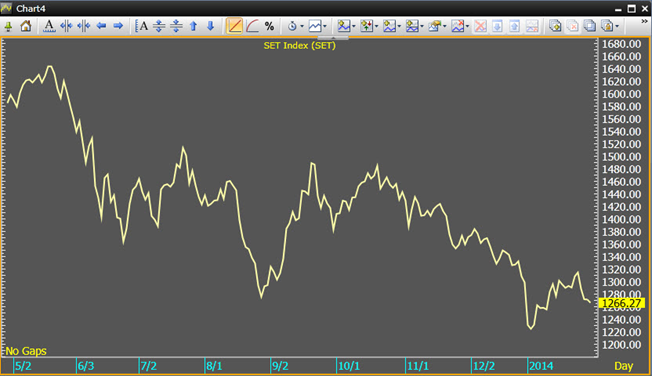The image size is (652, 376).
Task: Toggle the linear scale line button
Action: (x=235, y=26)
